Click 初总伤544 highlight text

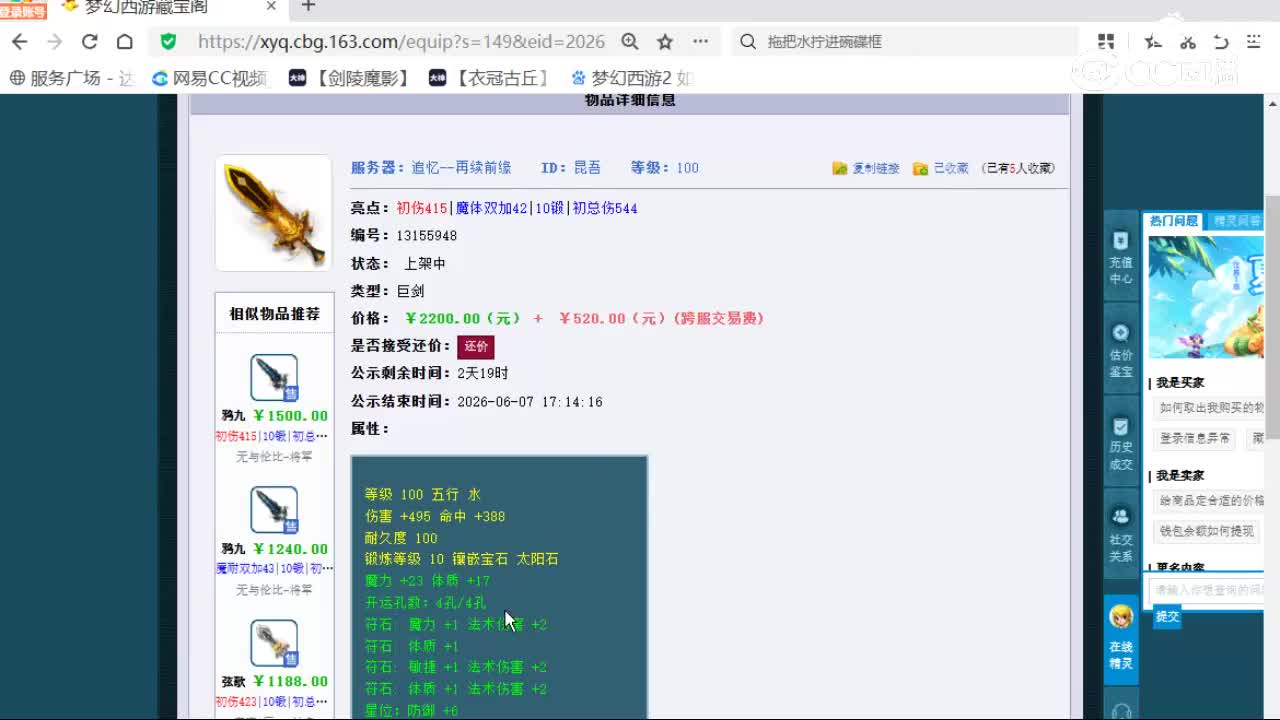pos(605,208)
